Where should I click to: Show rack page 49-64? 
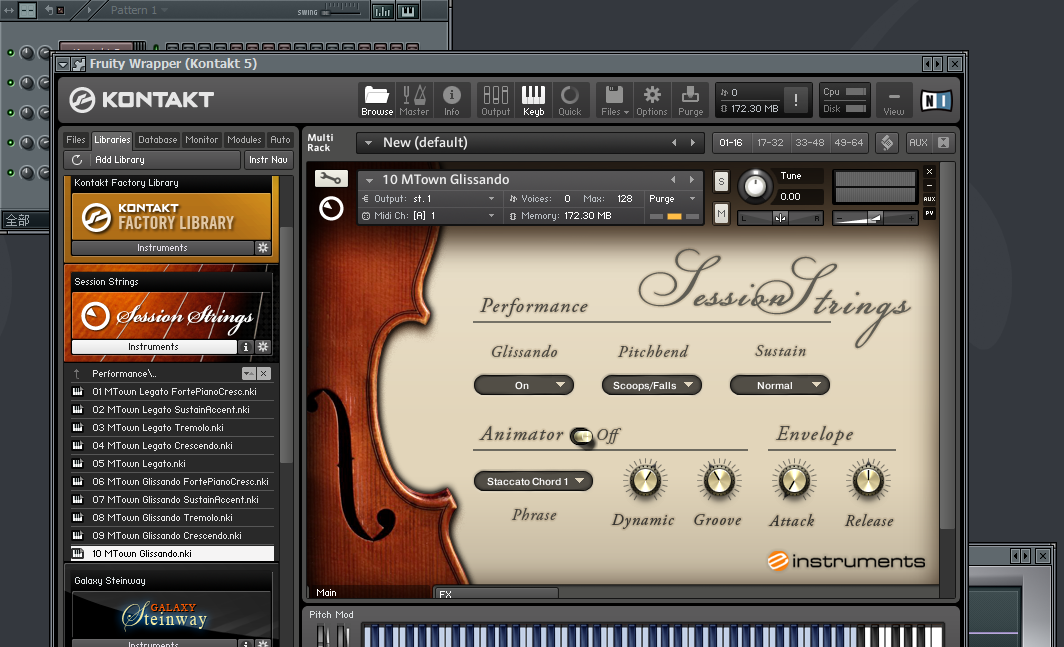tap(849, 143)
